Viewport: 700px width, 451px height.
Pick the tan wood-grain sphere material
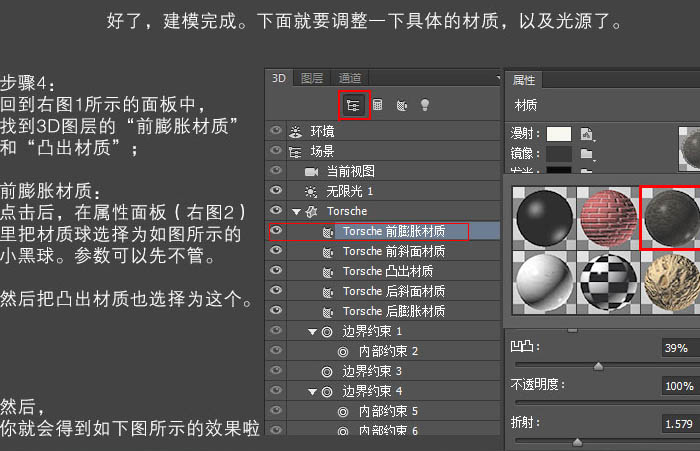(x=671, y=282)
